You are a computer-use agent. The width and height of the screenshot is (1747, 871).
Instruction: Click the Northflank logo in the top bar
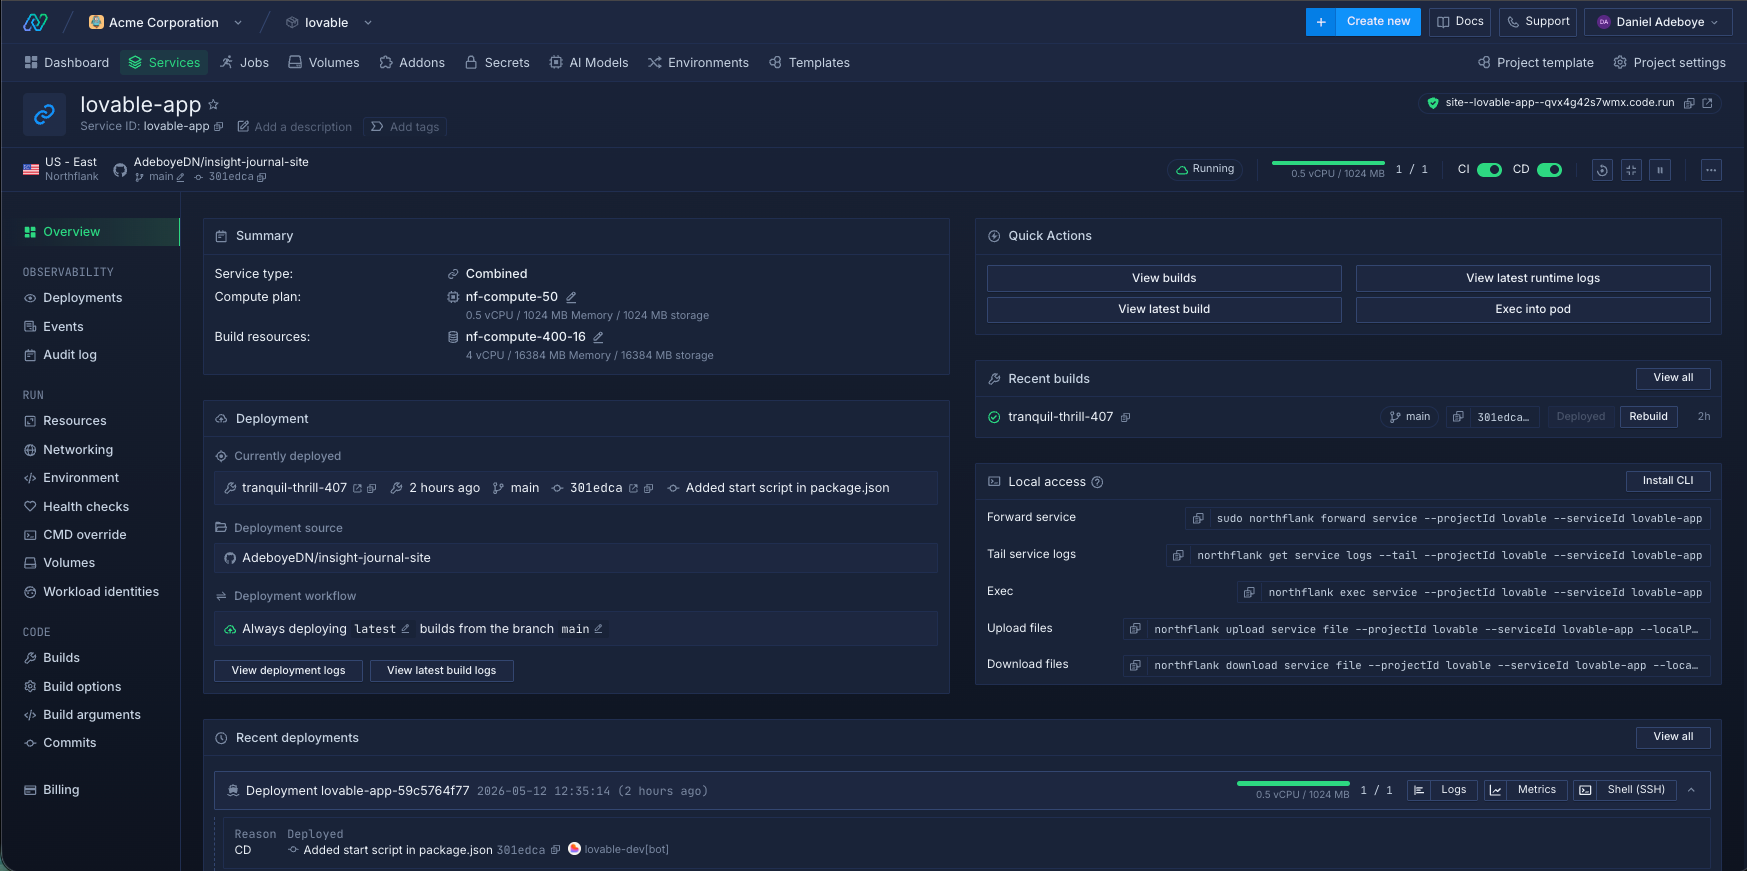[x=35, y=22]
